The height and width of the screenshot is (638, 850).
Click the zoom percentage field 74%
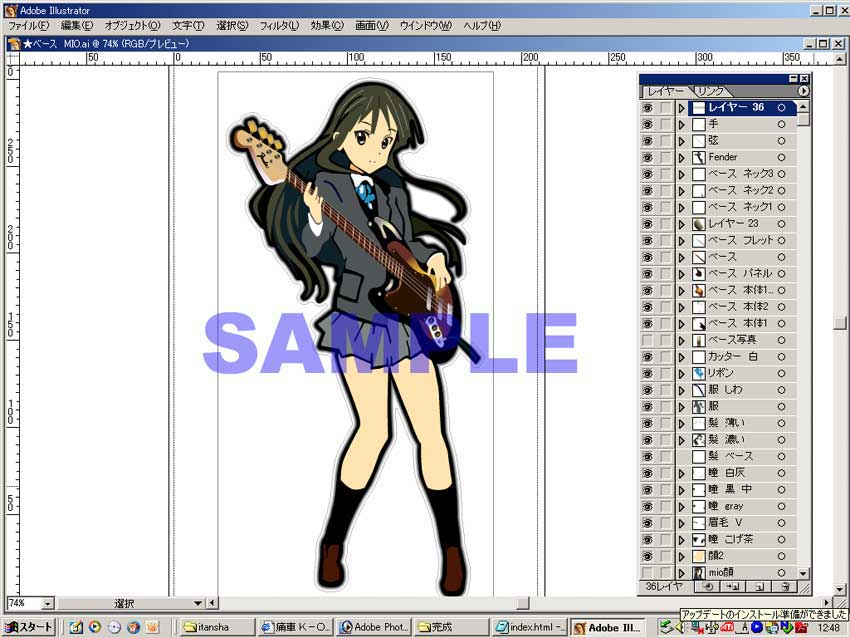pyautogui.click(x=24, y=603)
